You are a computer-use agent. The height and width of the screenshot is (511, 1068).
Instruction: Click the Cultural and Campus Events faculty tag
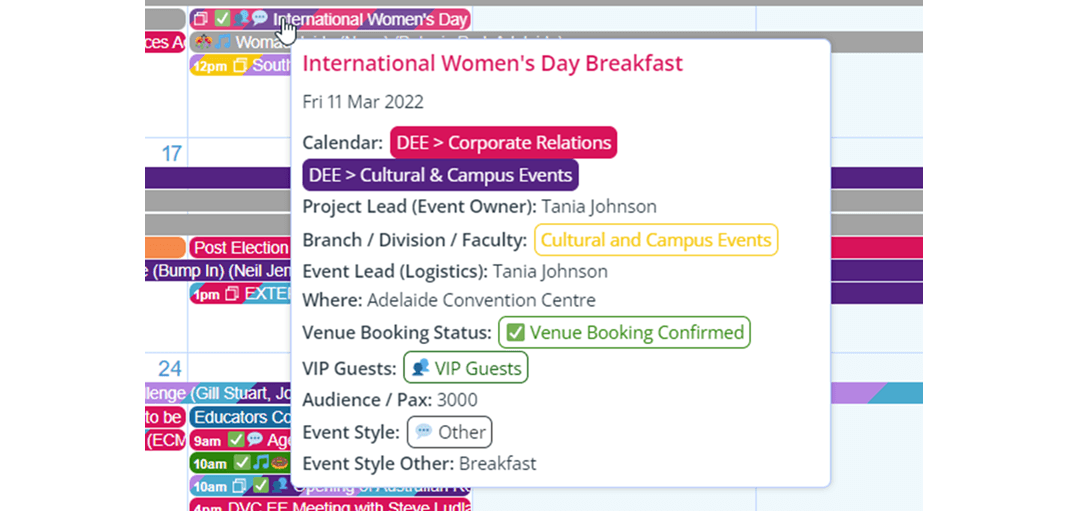click(x=655, y=240)
